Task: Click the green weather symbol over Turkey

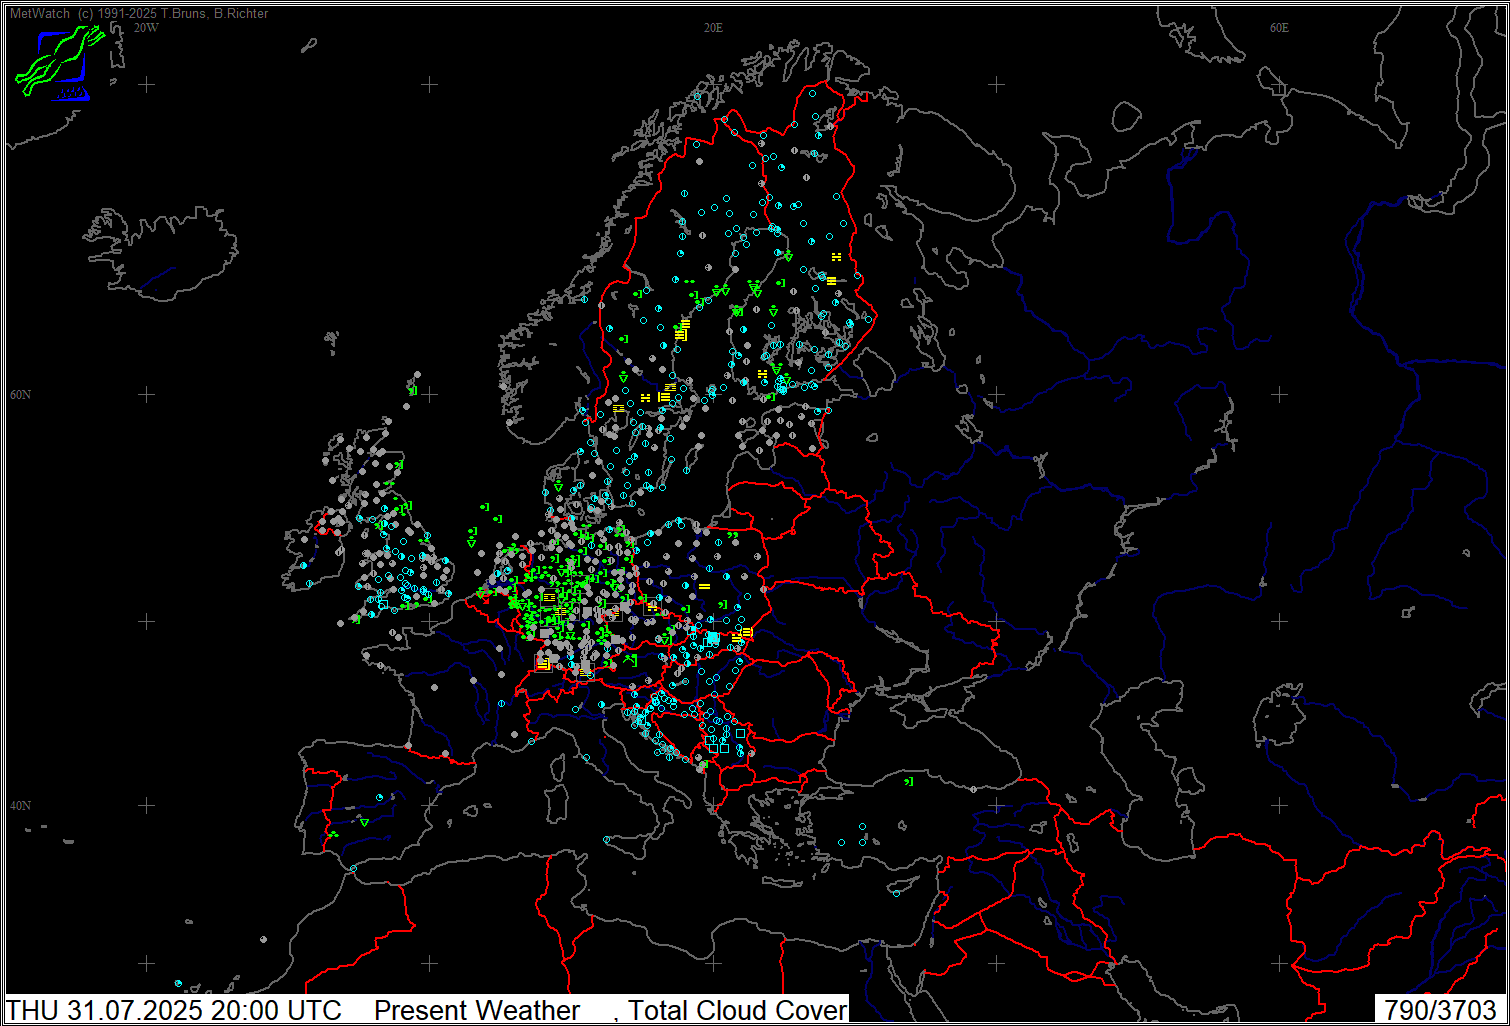Action: [x=909, y=781]
